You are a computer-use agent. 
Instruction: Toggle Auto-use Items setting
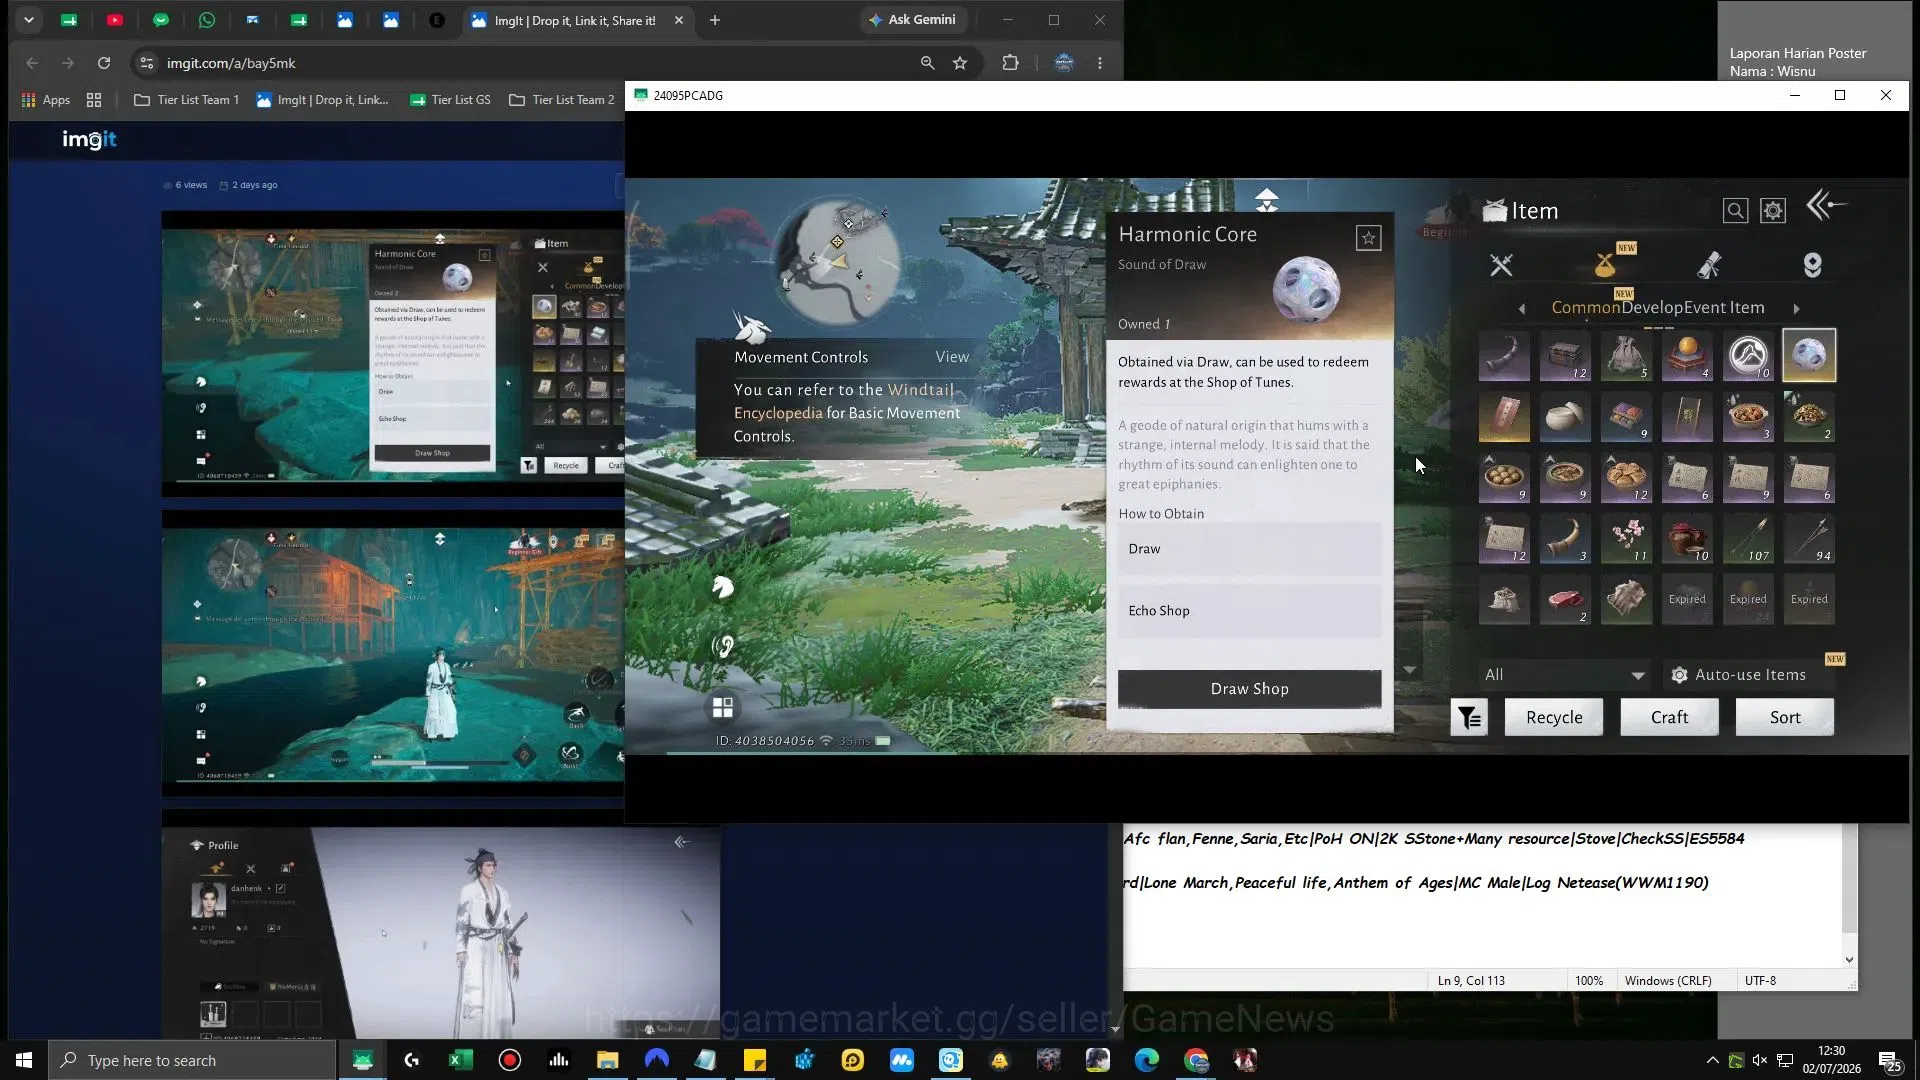pos(1739,675)
